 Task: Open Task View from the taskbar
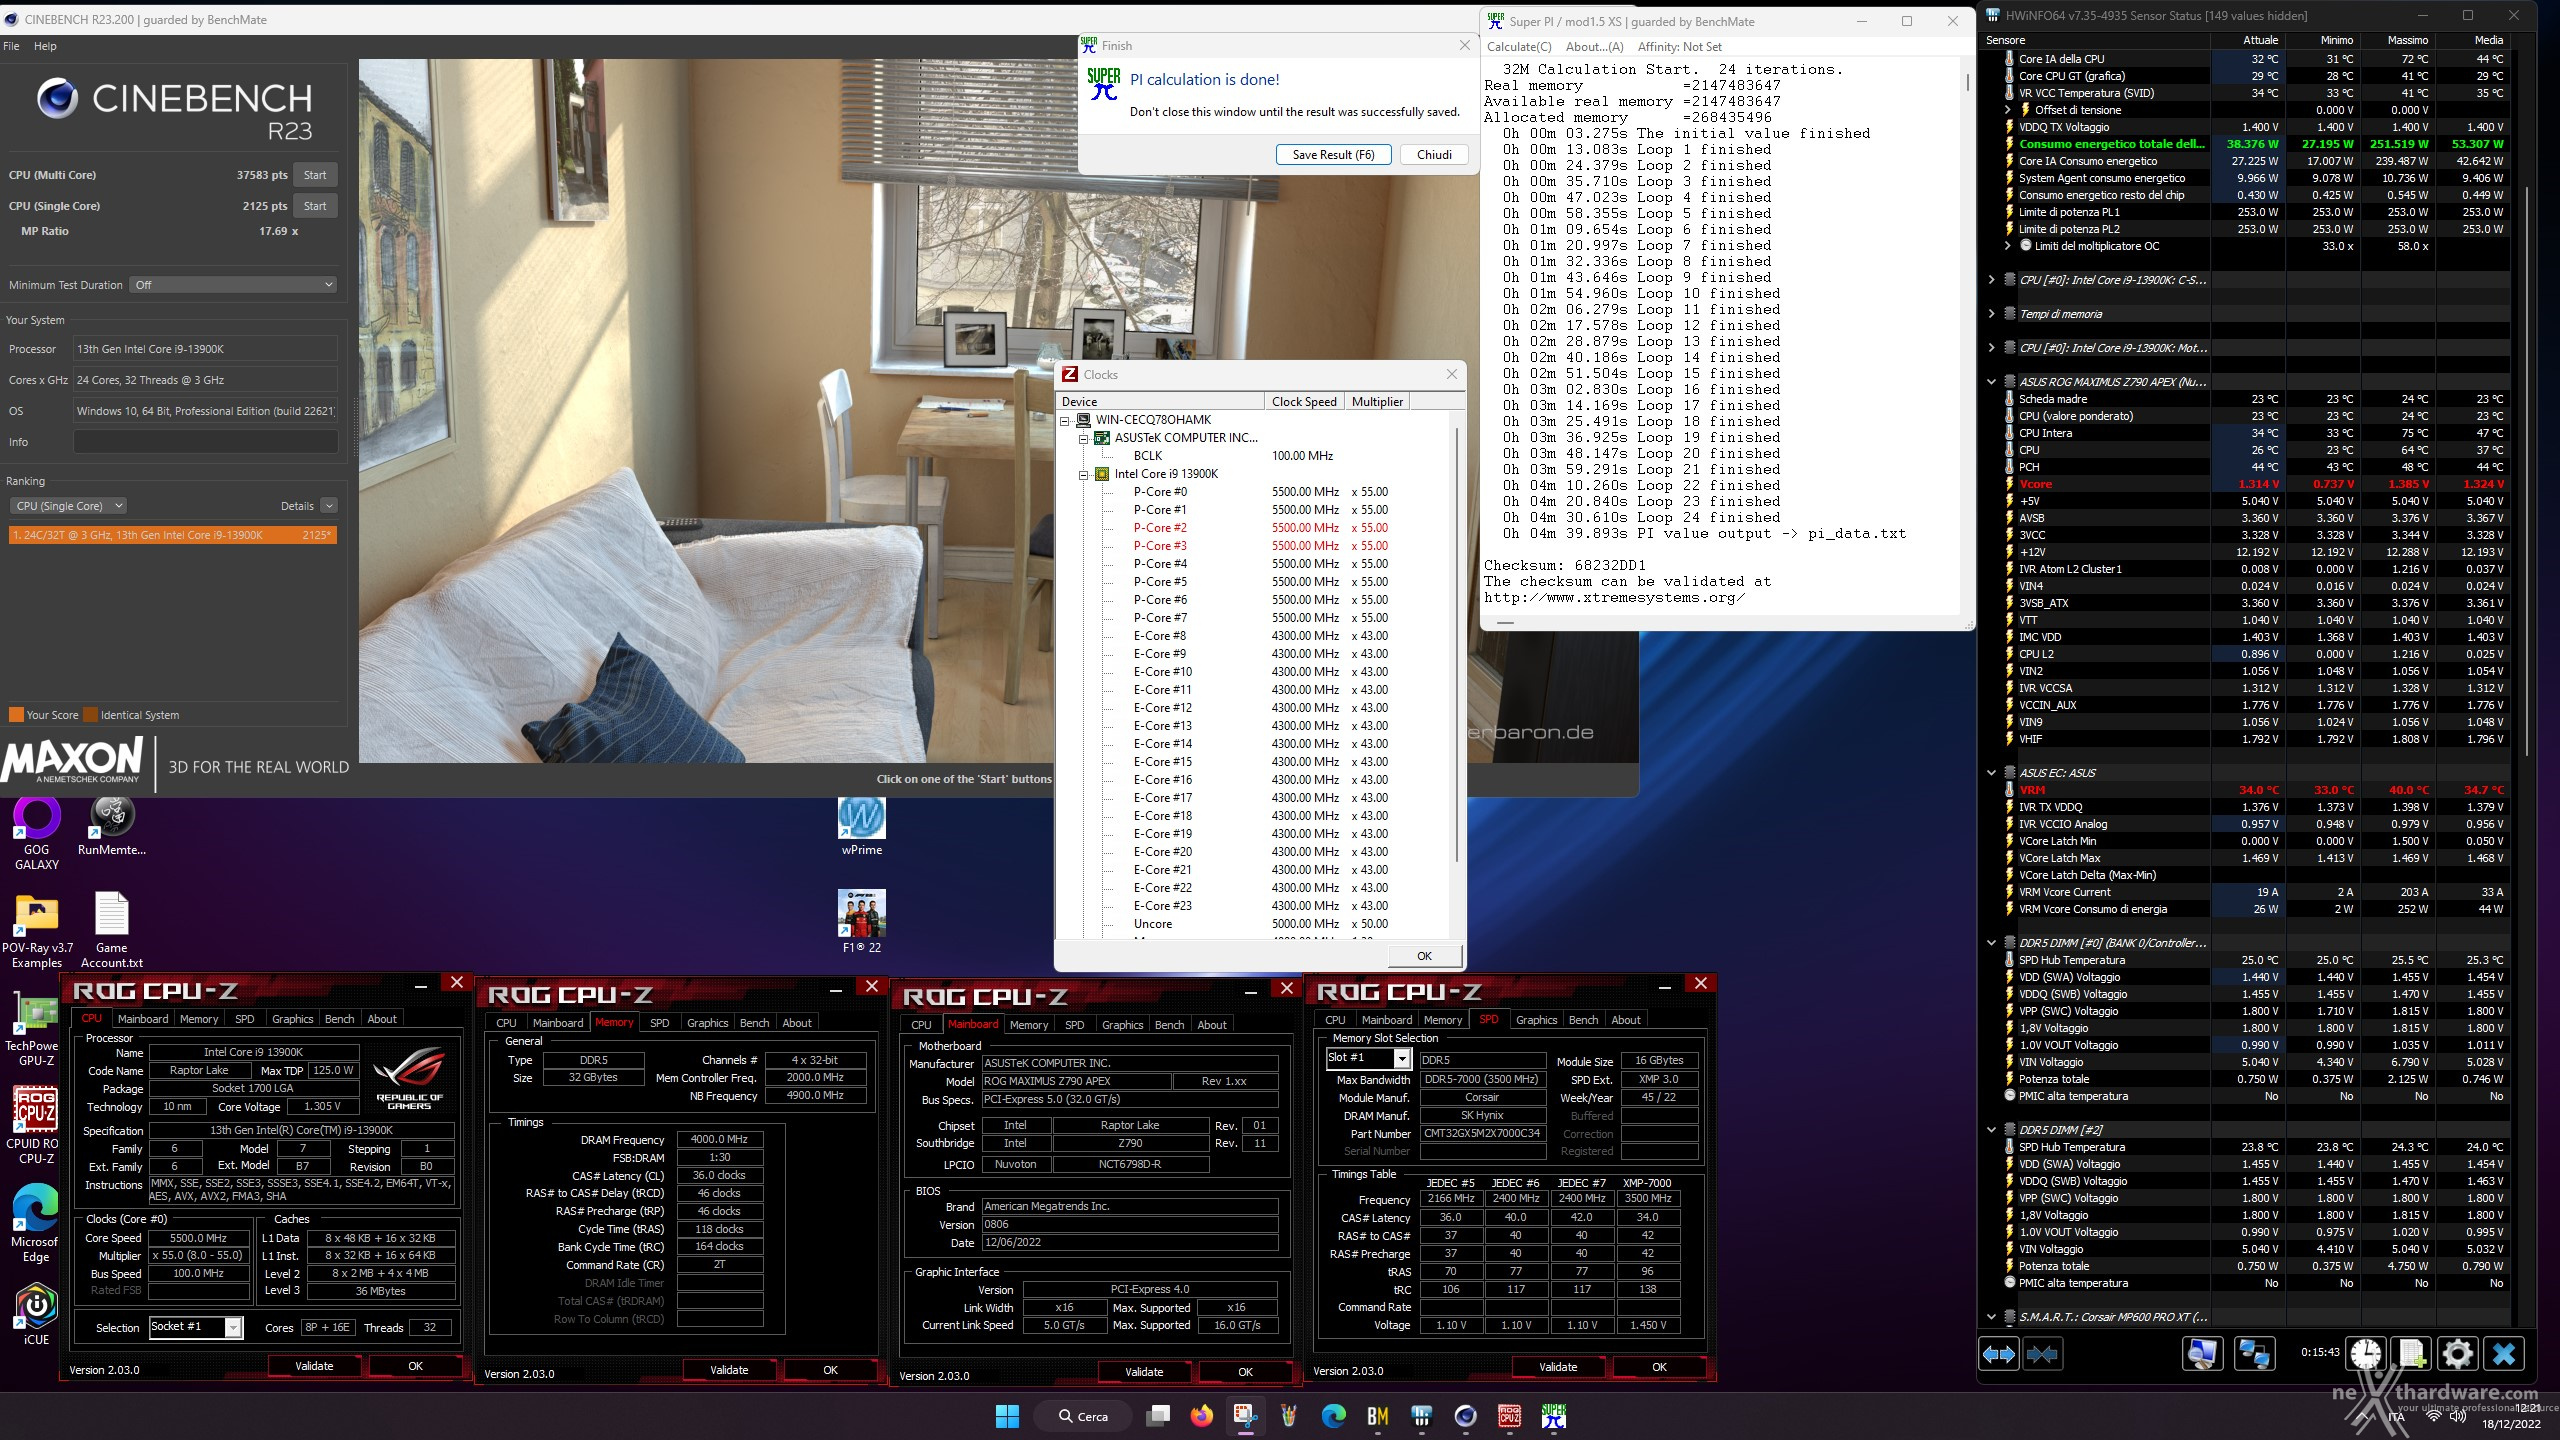tap(1158, 1416)
